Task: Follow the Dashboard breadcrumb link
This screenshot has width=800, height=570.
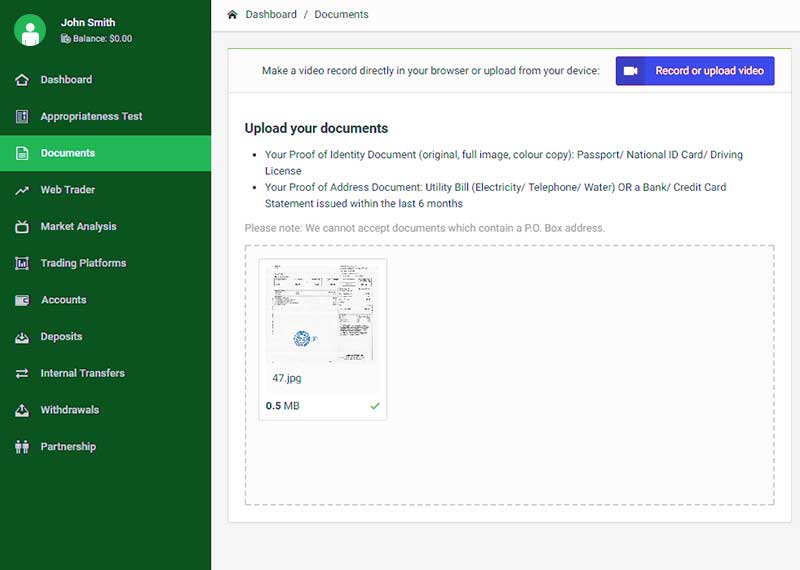Action: [x=271, y=15]
